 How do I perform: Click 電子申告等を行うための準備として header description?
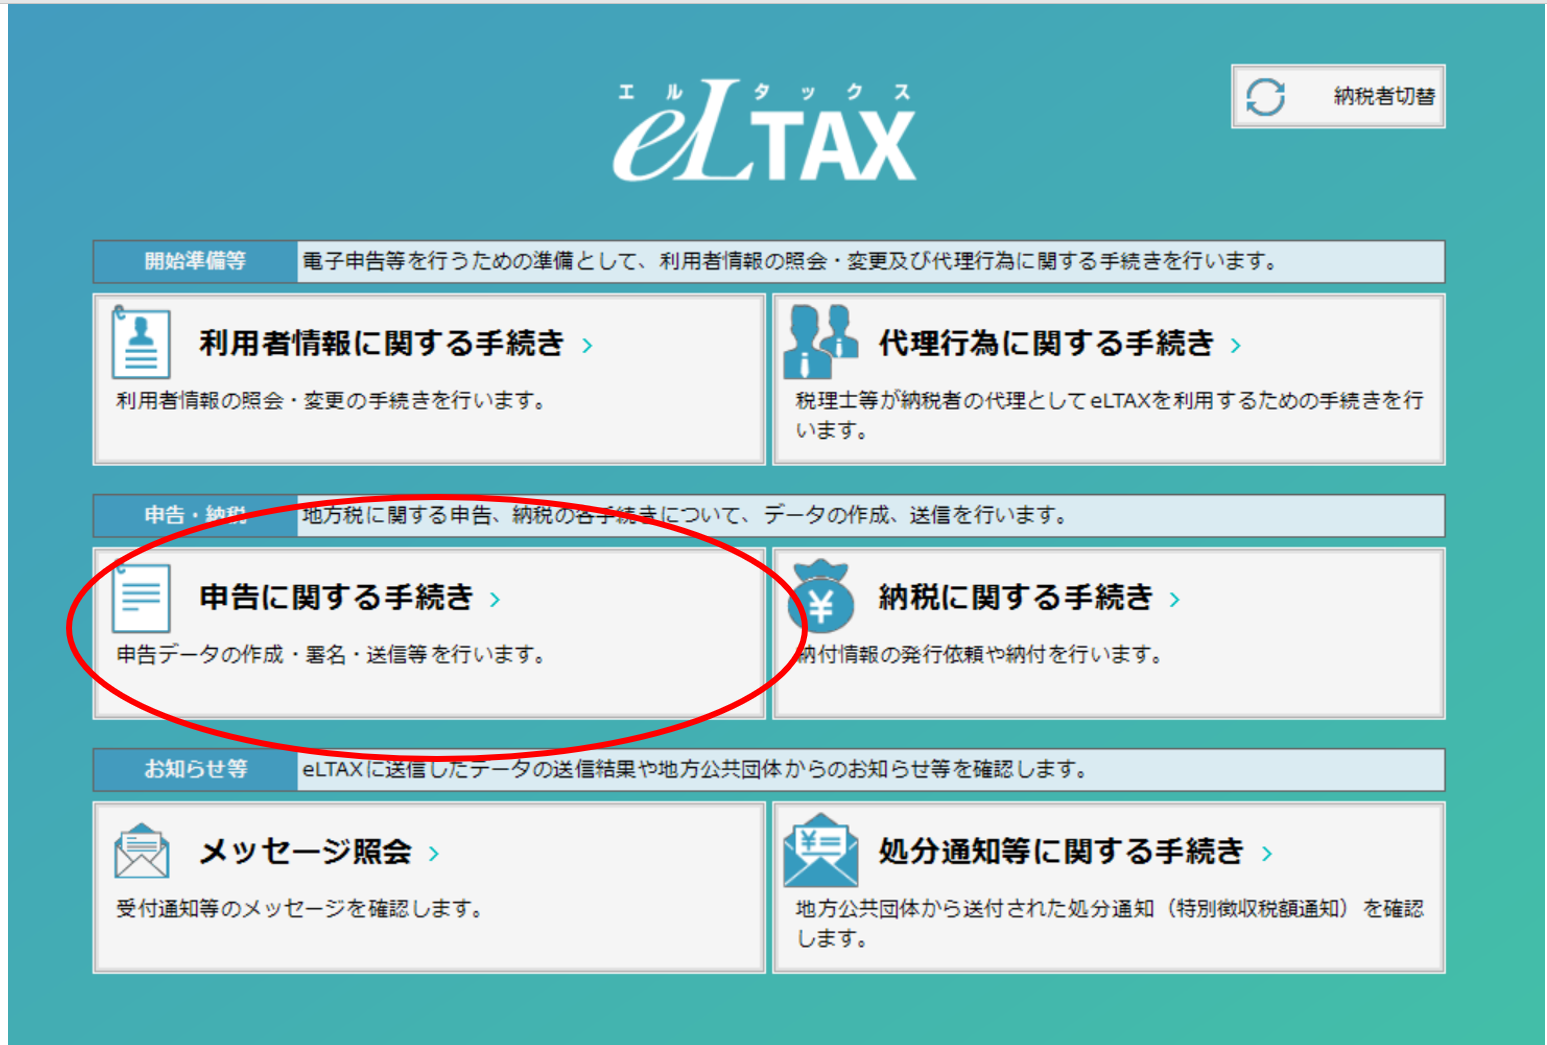pos(790,261)
